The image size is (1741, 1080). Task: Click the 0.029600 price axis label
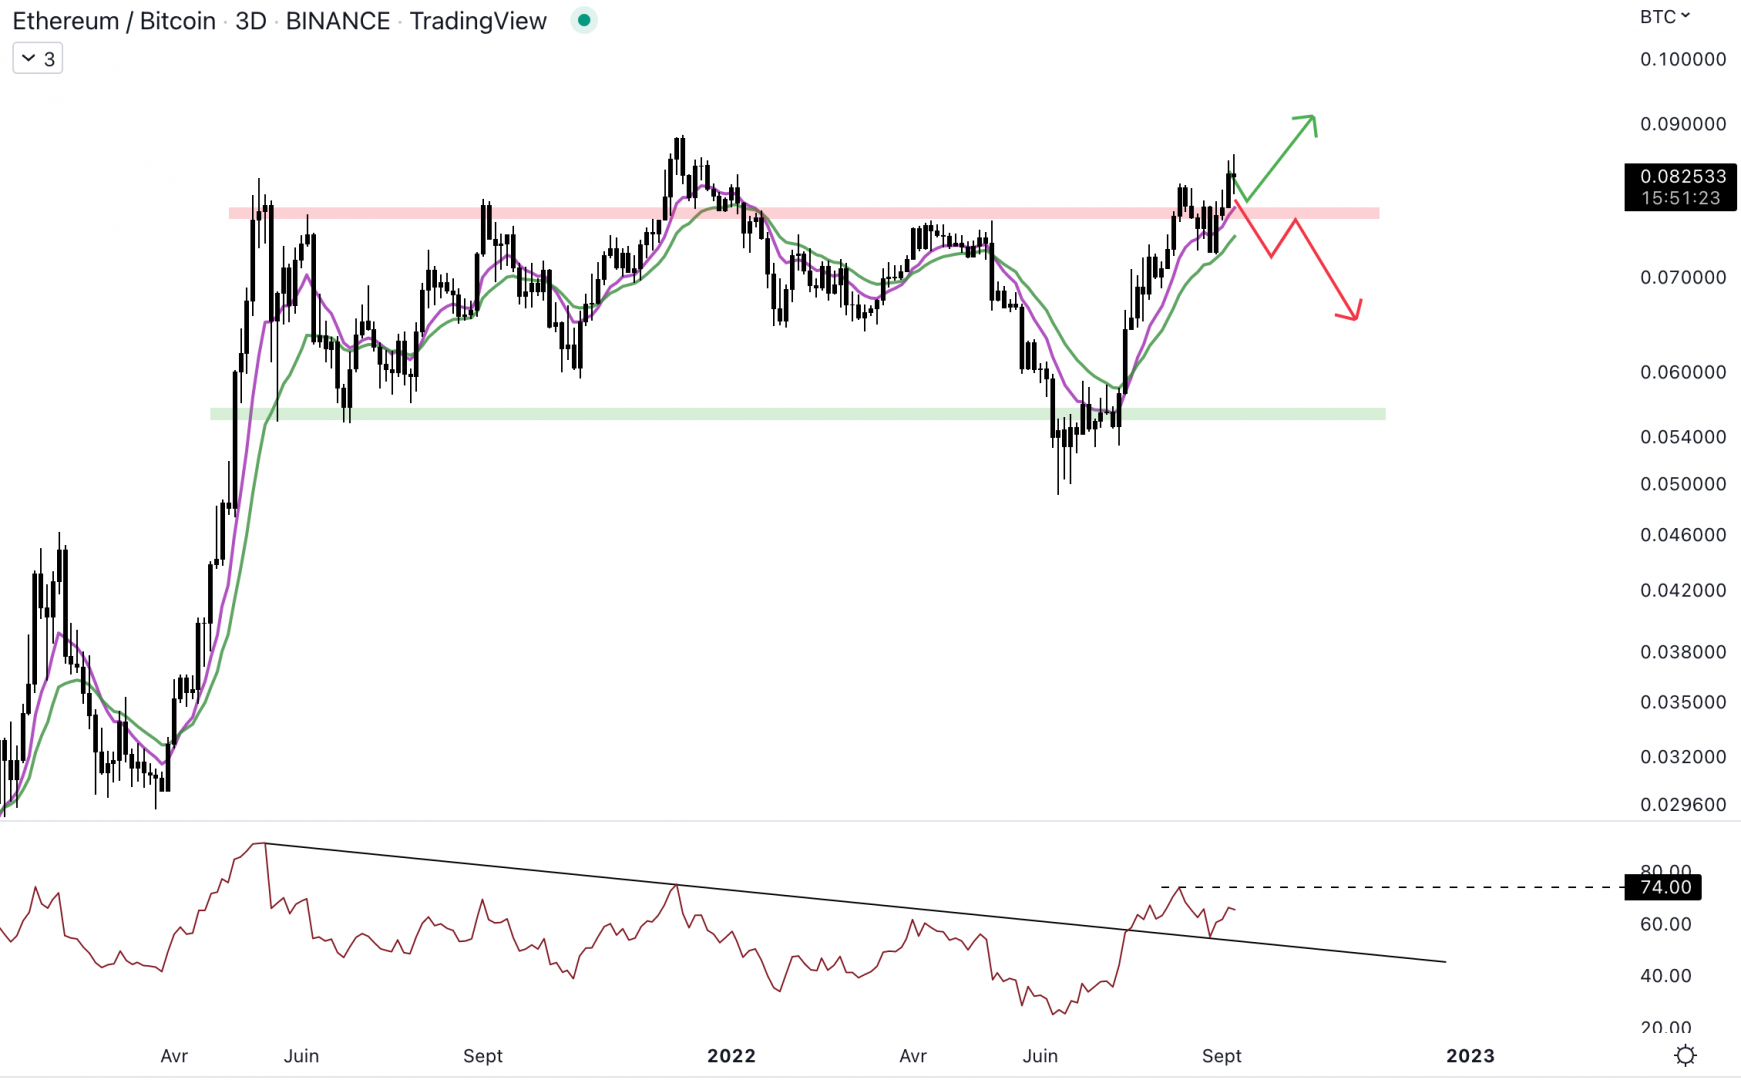1683,804
